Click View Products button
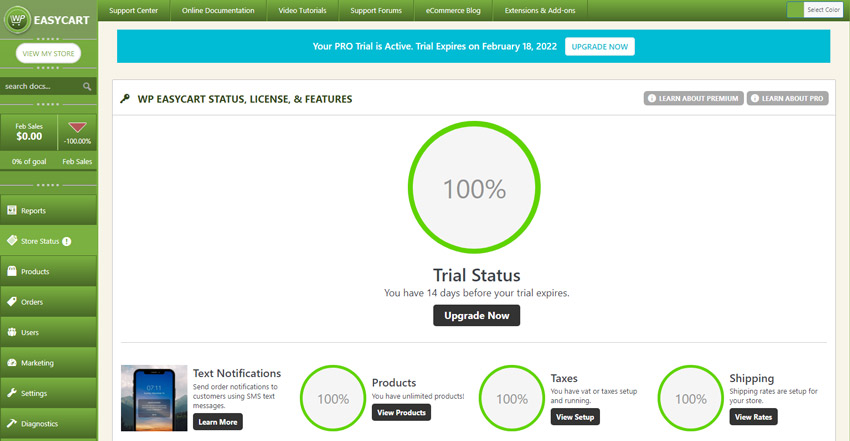 [x=401, y=413]
